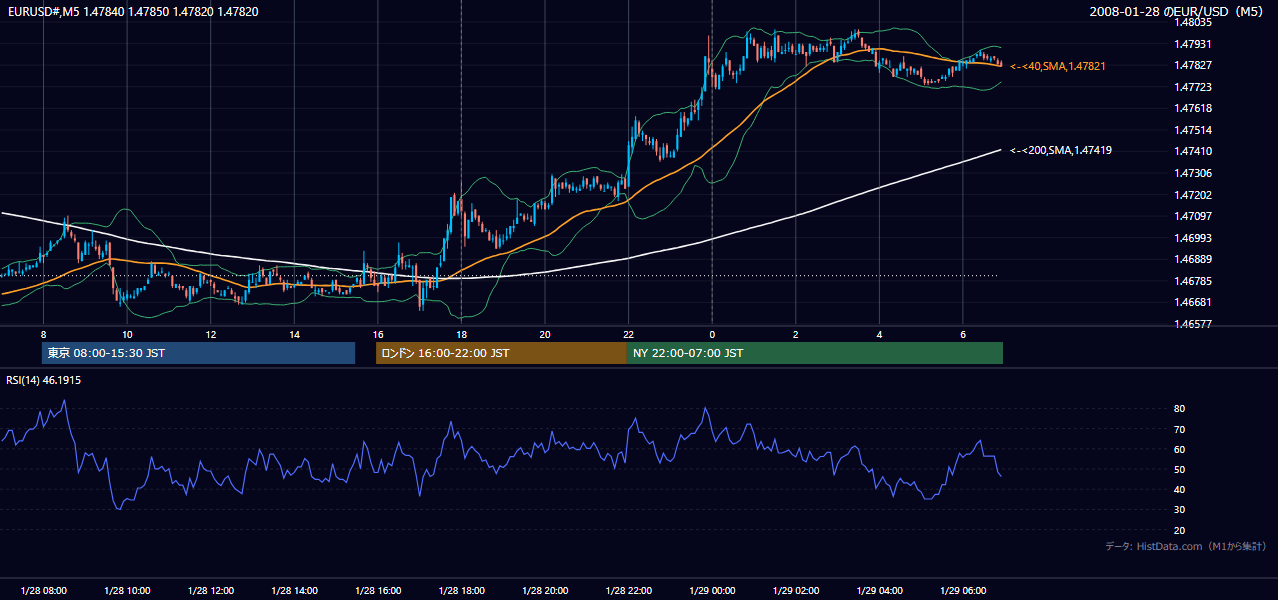Click hour tick 18 under price chart

tap(461, 334)
